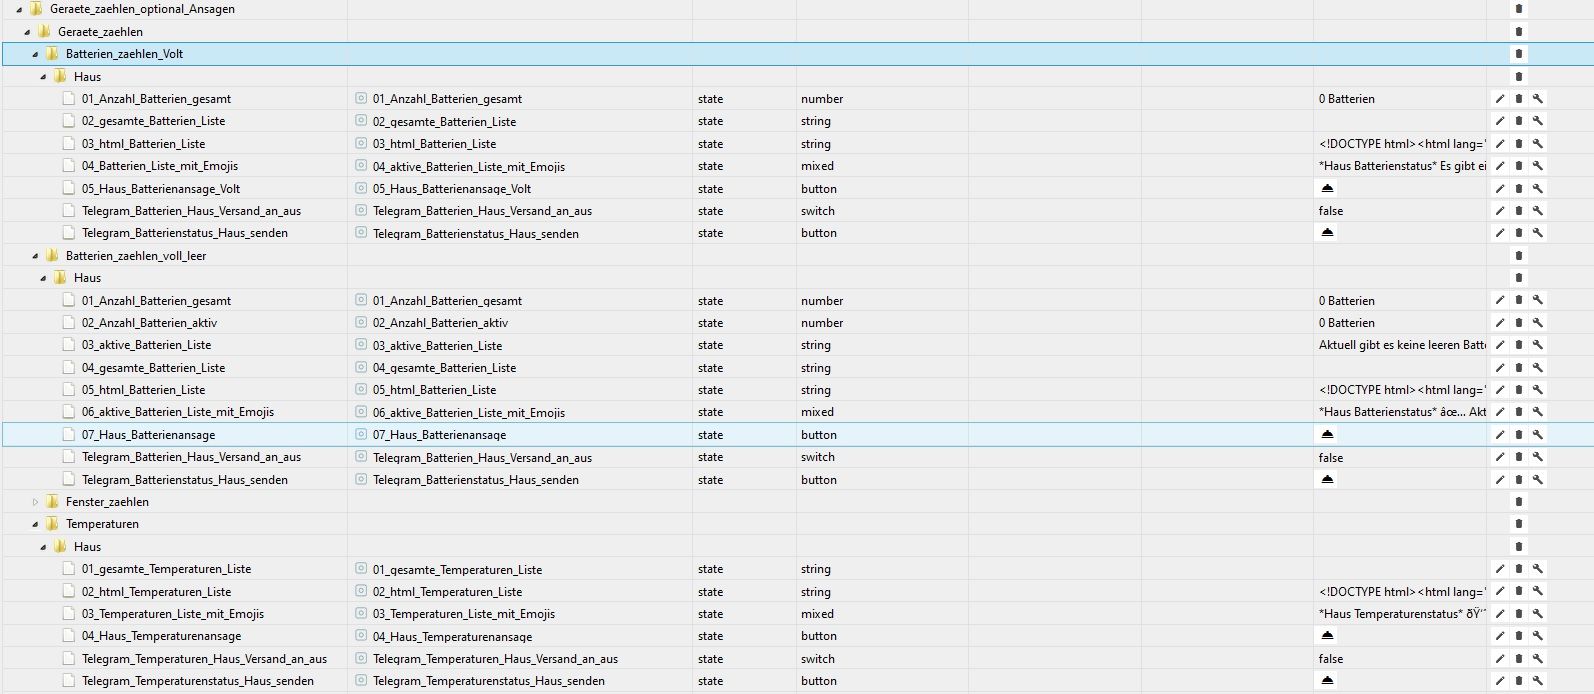Click DOCTYPE html value of 02_html_Temperaturen_Liste
Screen dimensions: 1594x694
1402,592
